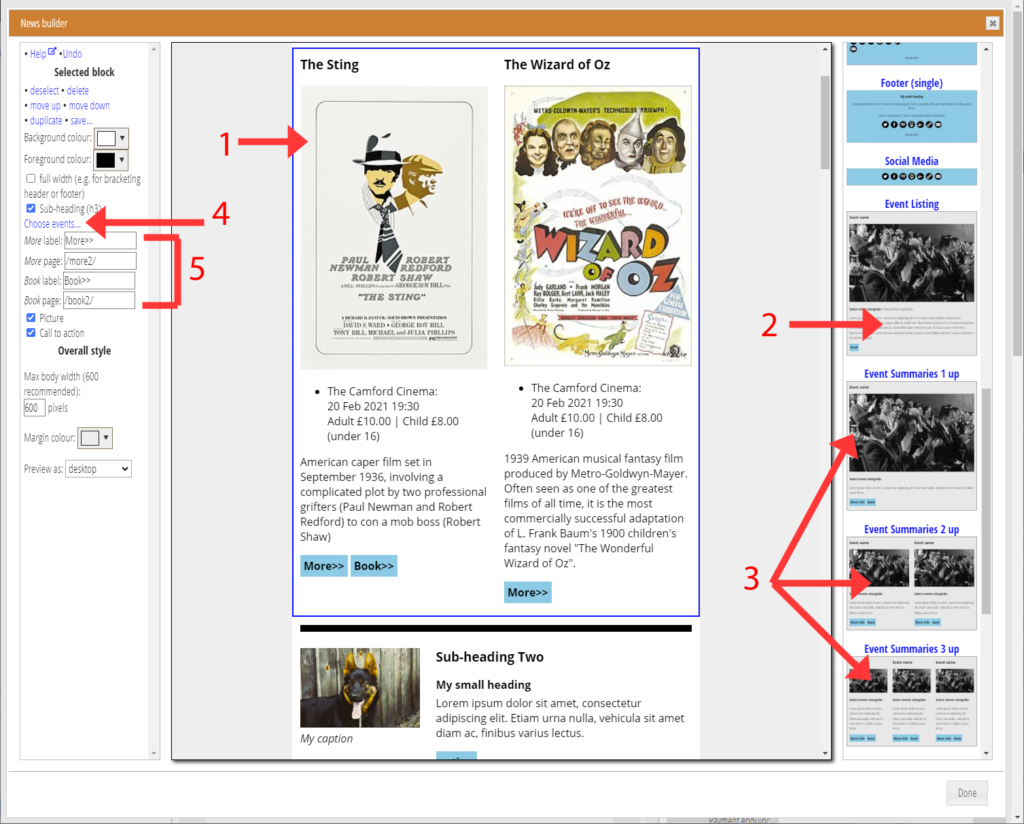Click Event Summaries 1 up heading
The image size is (1024, 824).
tap(912, 373)
